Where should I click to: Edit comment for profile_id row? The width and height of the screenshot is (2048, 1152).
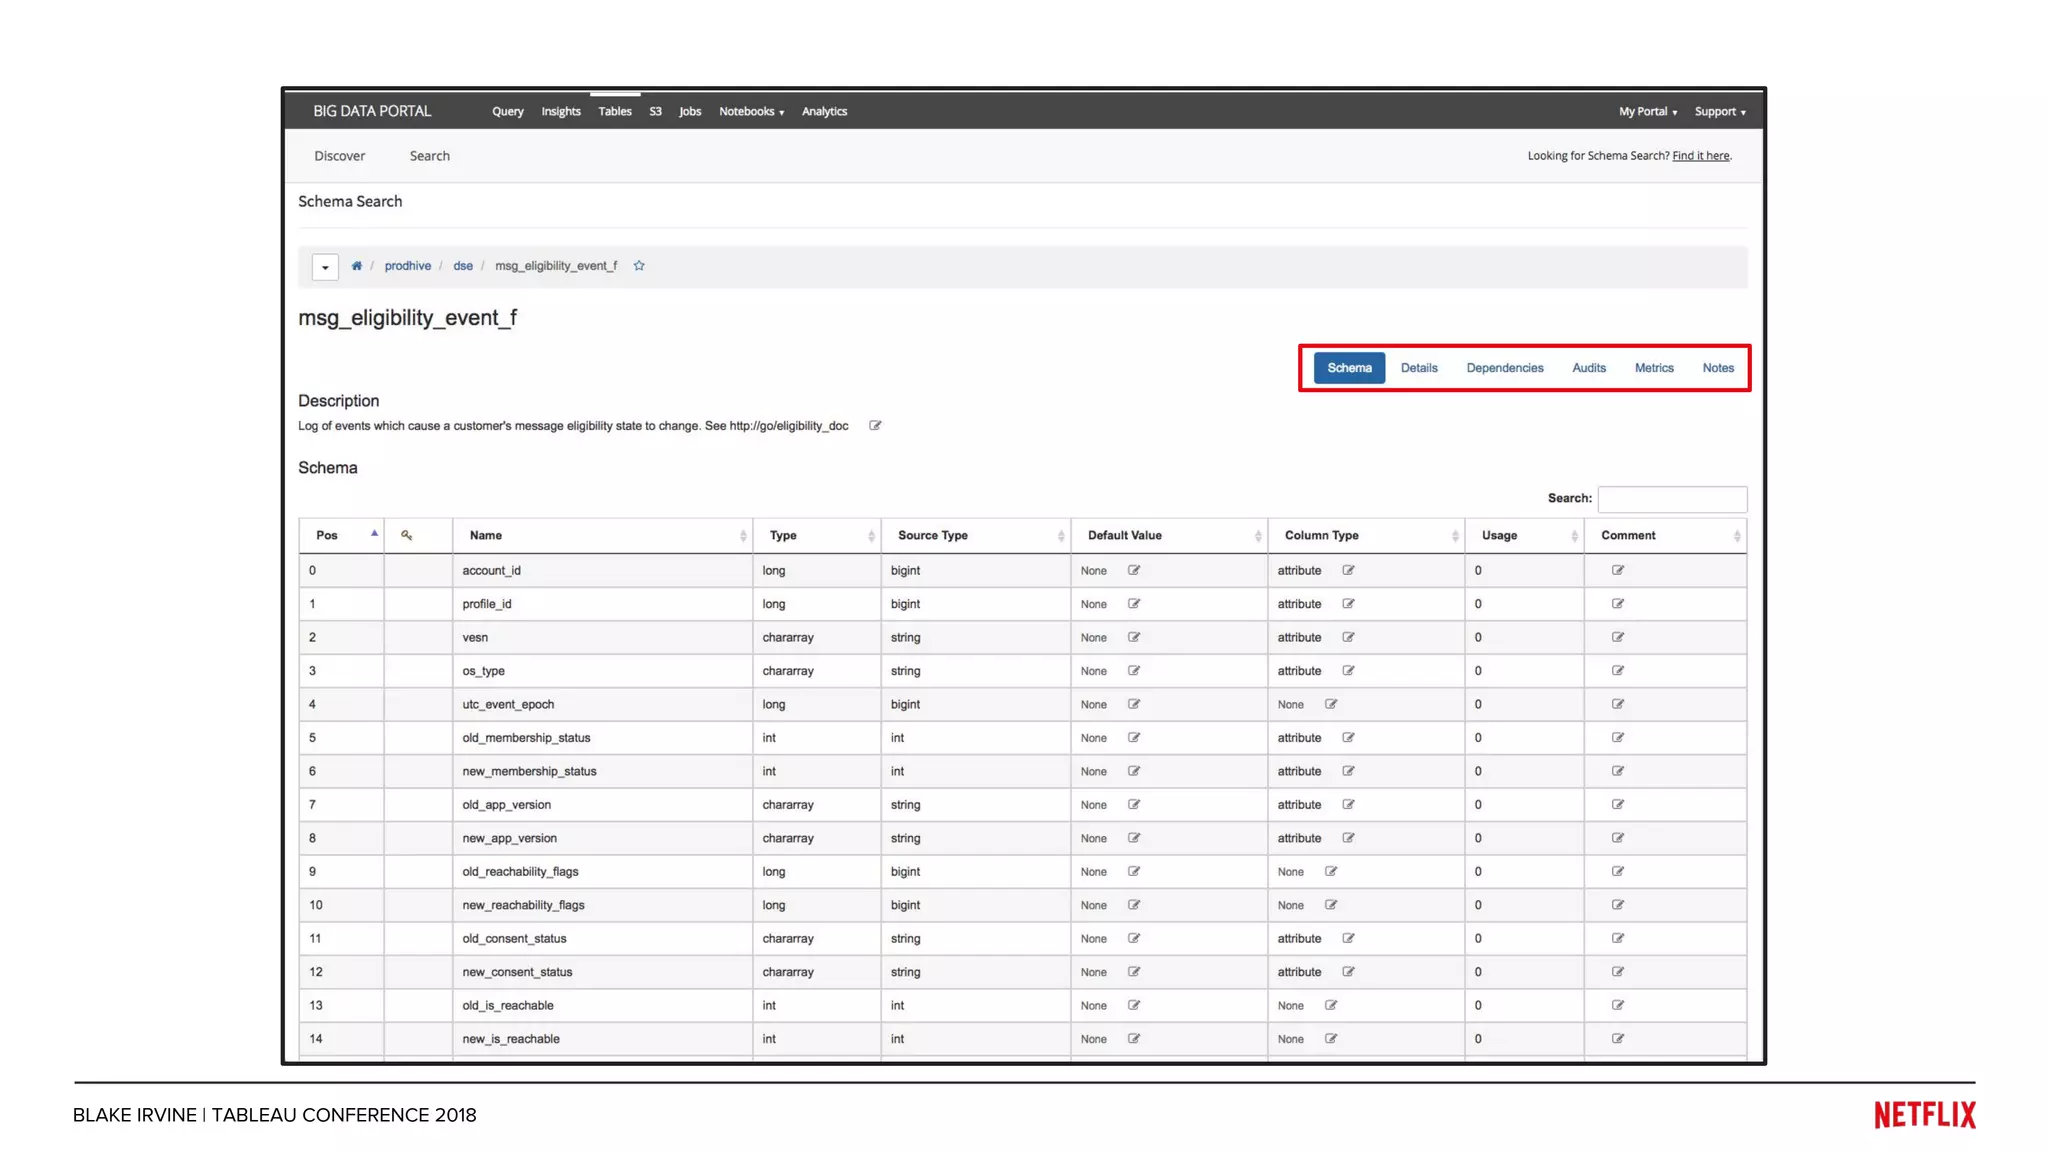(1617, 604)
